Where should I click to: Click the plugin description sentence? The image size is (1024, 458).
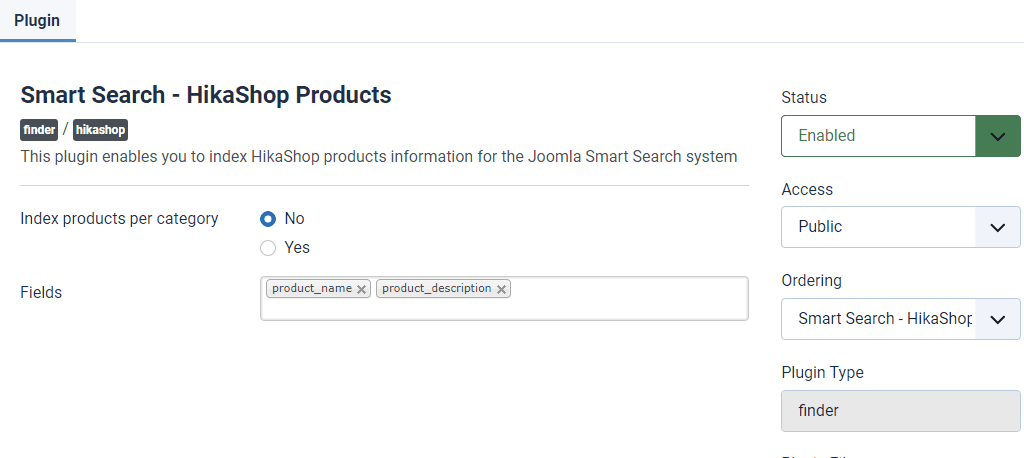pos(379,157)
